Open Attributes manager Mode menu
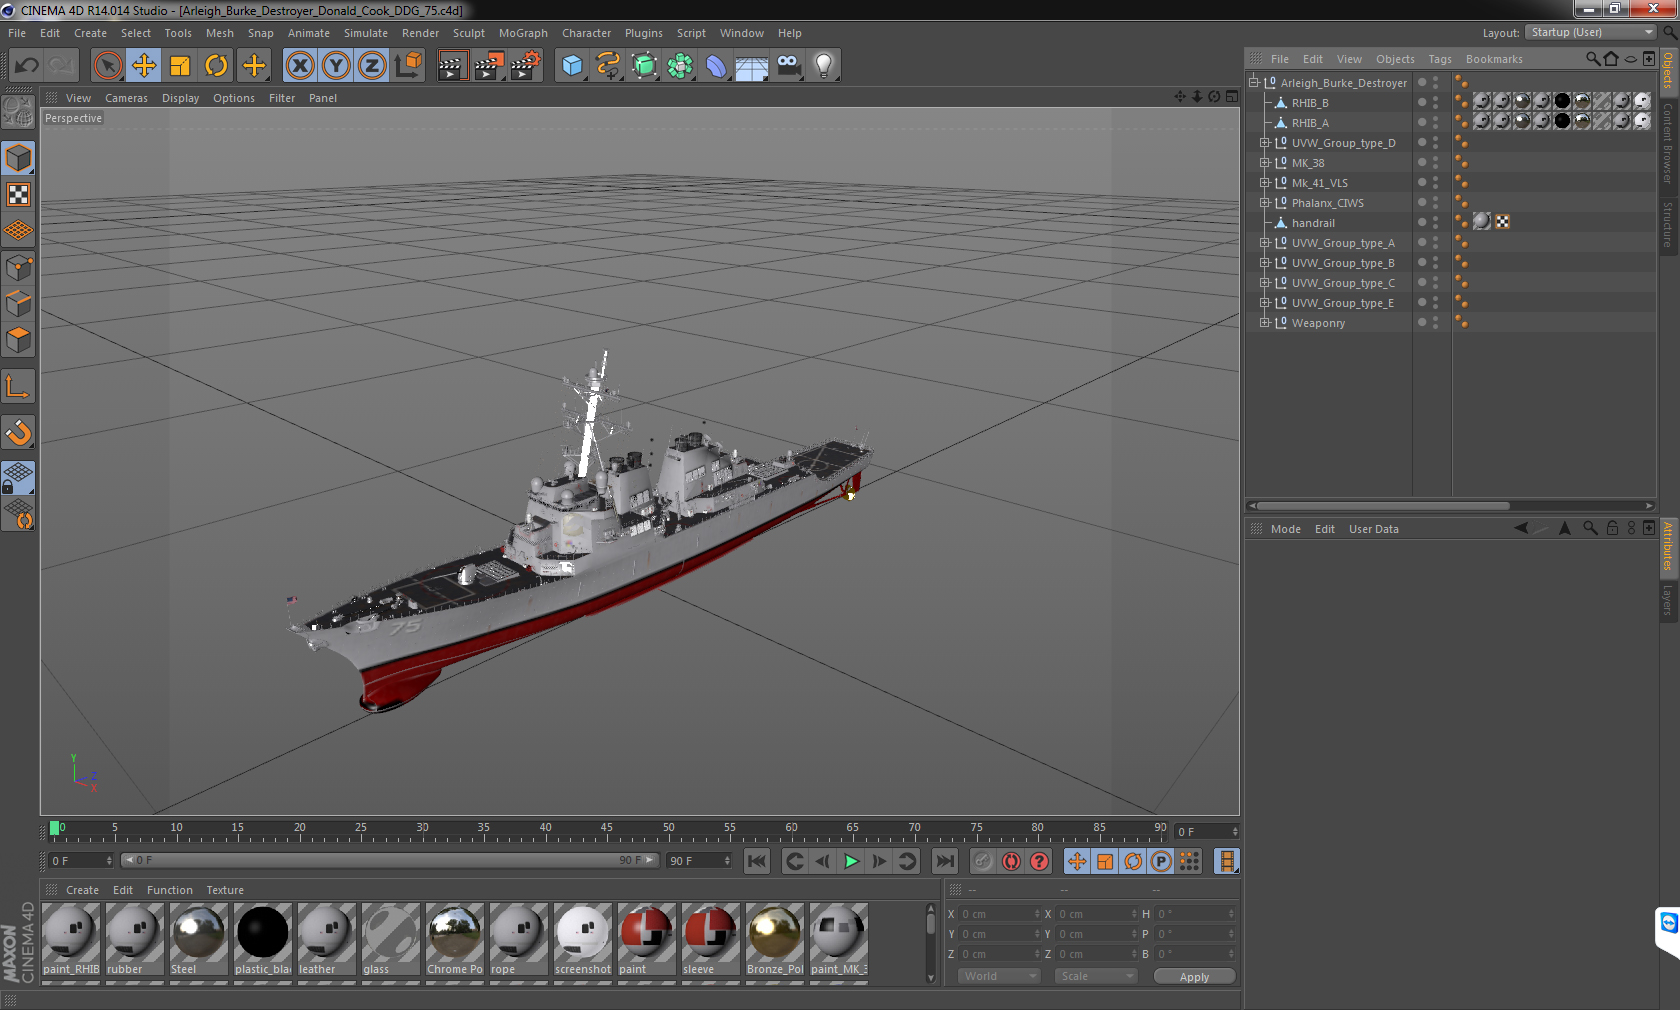 click(x=1285, y=529)
